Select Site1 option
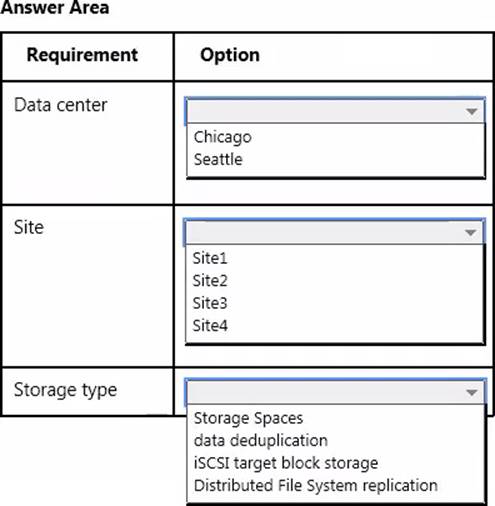 pos(210,258)
